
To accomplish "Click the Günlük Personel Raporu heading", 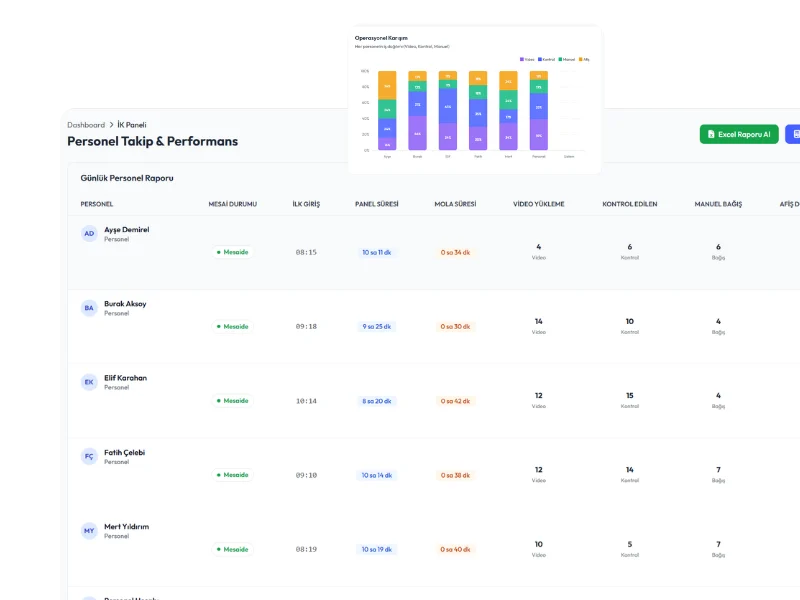I will [127, 178].
